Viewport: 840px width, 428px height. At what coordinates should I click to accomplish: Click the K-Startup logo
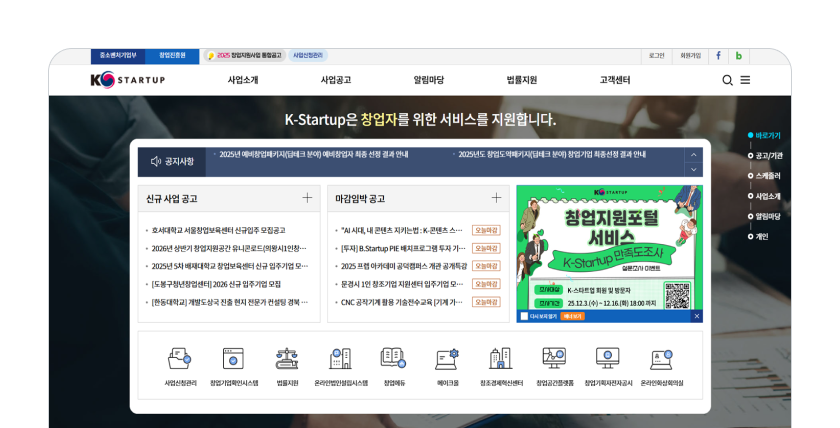128,80
